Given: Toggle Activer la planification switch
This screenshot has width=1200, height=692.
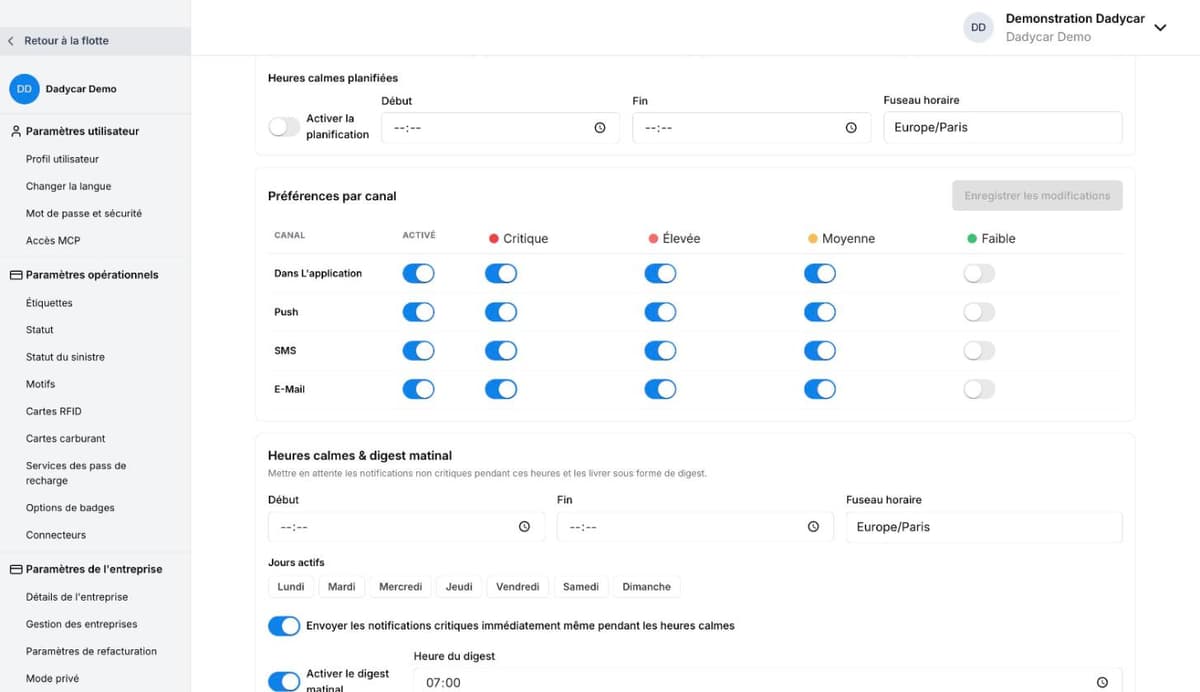Looking at the screenshot, I should (284, 127).
